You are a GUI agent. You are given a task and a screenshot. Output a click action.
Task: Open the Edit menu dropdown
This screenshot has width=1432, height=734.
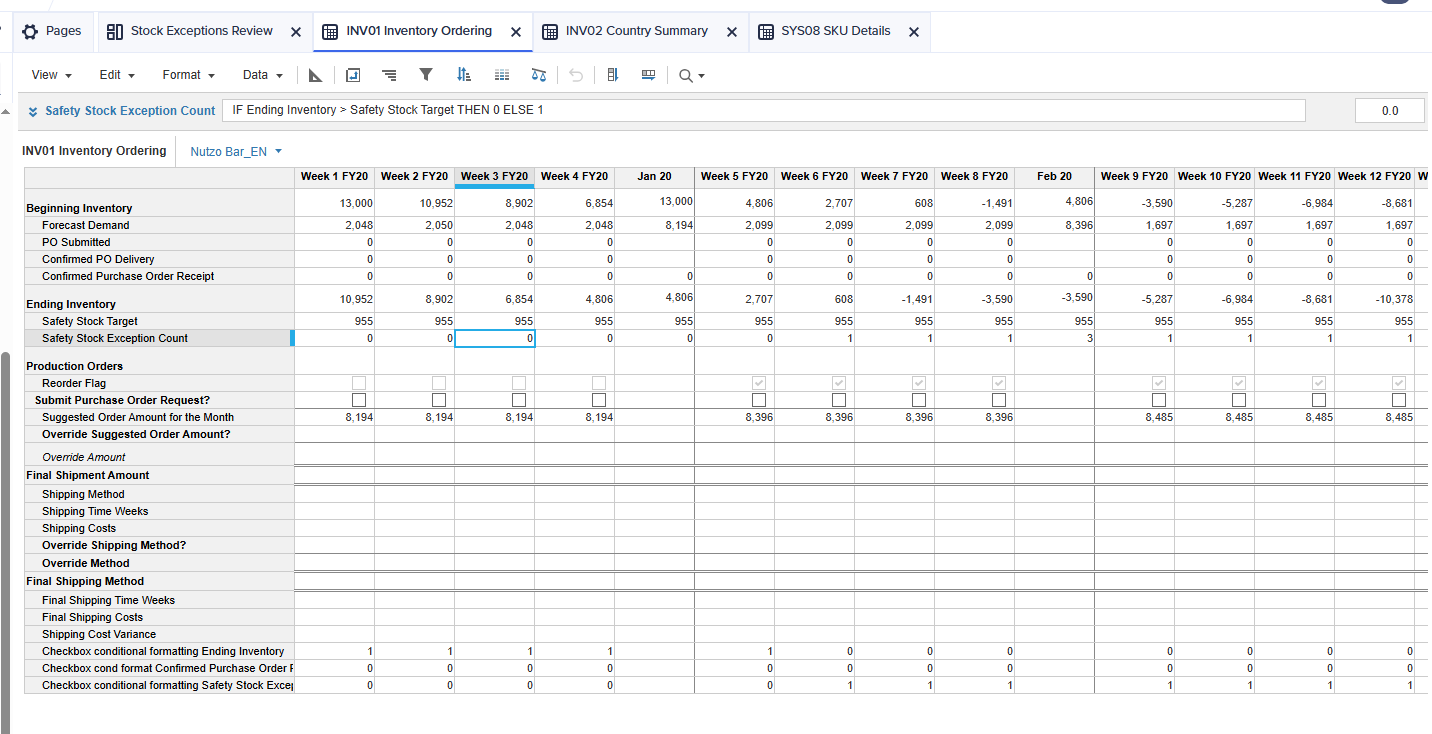tap(117, 75)
